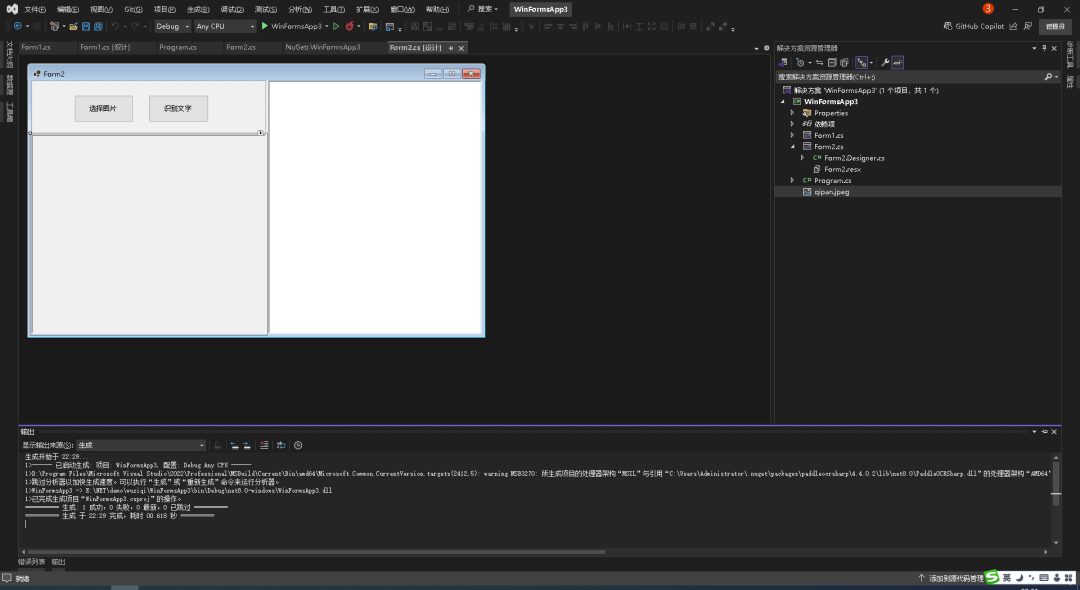This screenshot has height=590, width=1080.
Task: Start debugging with the green WinFormsApp3 play button
Action: click(x=265, y=26)
